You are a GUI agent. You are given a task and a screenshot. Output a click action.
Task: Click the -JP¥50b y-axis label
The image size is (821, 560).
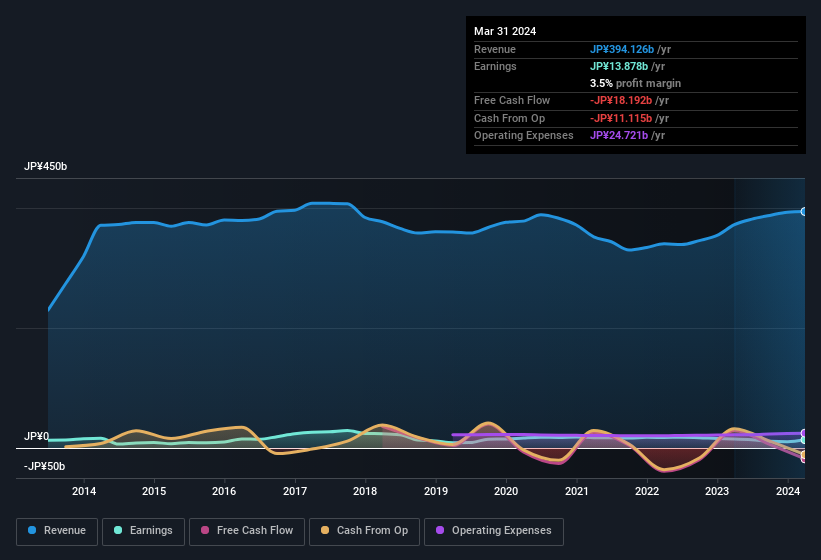click(x=44, y=466)
